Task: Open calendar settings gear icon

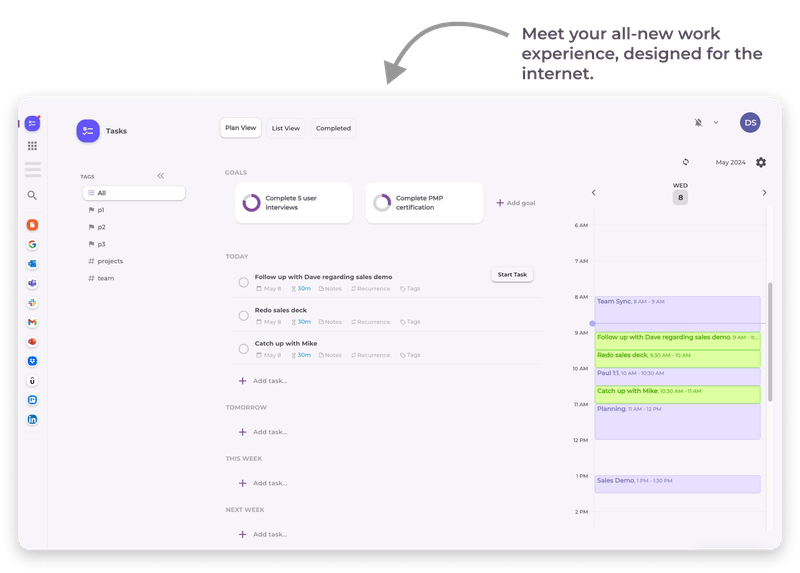Action: pos(761,162)
